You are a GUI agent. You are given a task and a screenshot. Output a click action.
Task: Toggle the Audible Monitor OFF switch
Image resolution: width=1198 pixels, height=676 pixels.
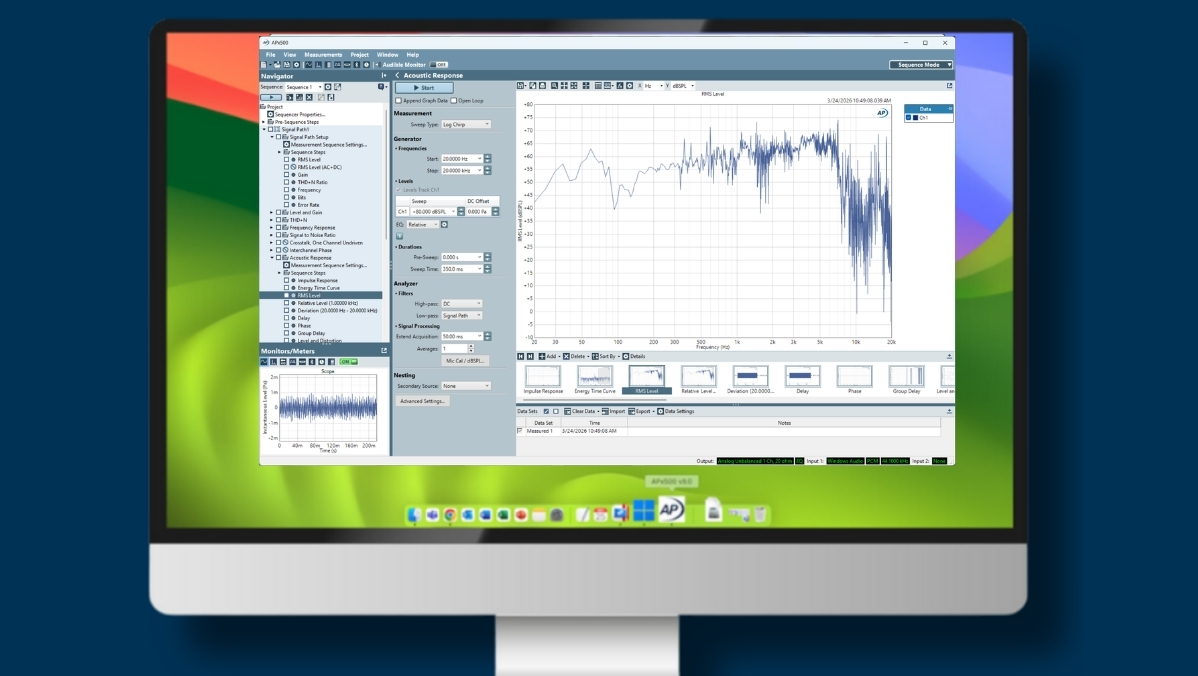point(439,65)
